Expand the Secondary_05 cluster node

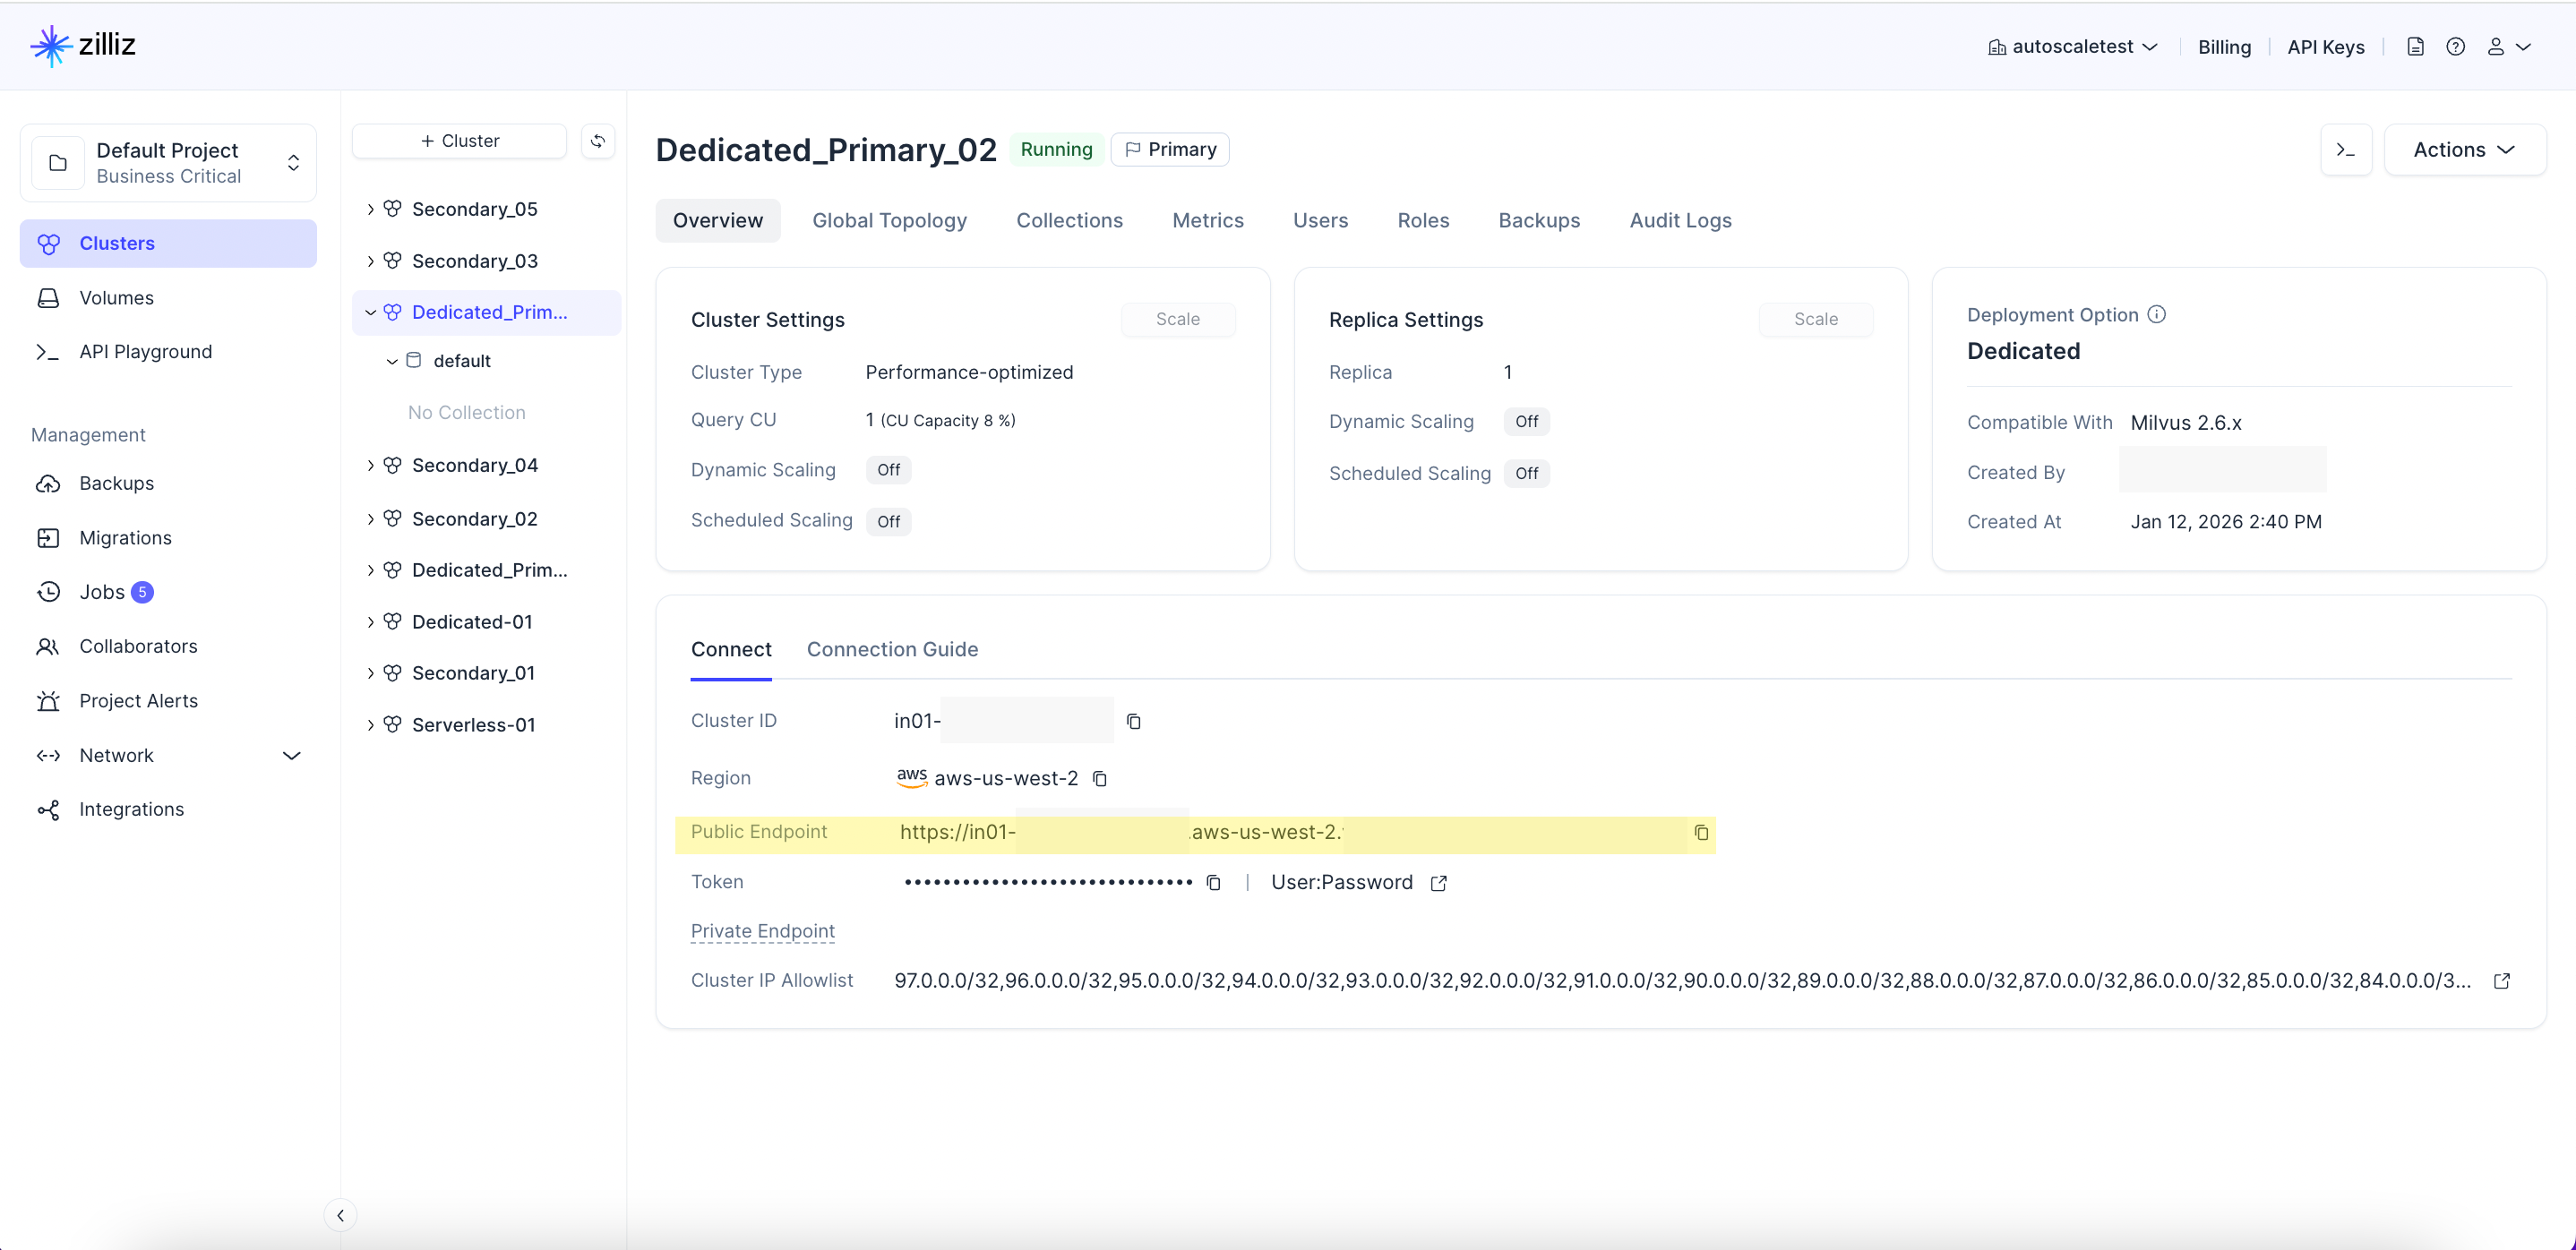tap(370, 209)
